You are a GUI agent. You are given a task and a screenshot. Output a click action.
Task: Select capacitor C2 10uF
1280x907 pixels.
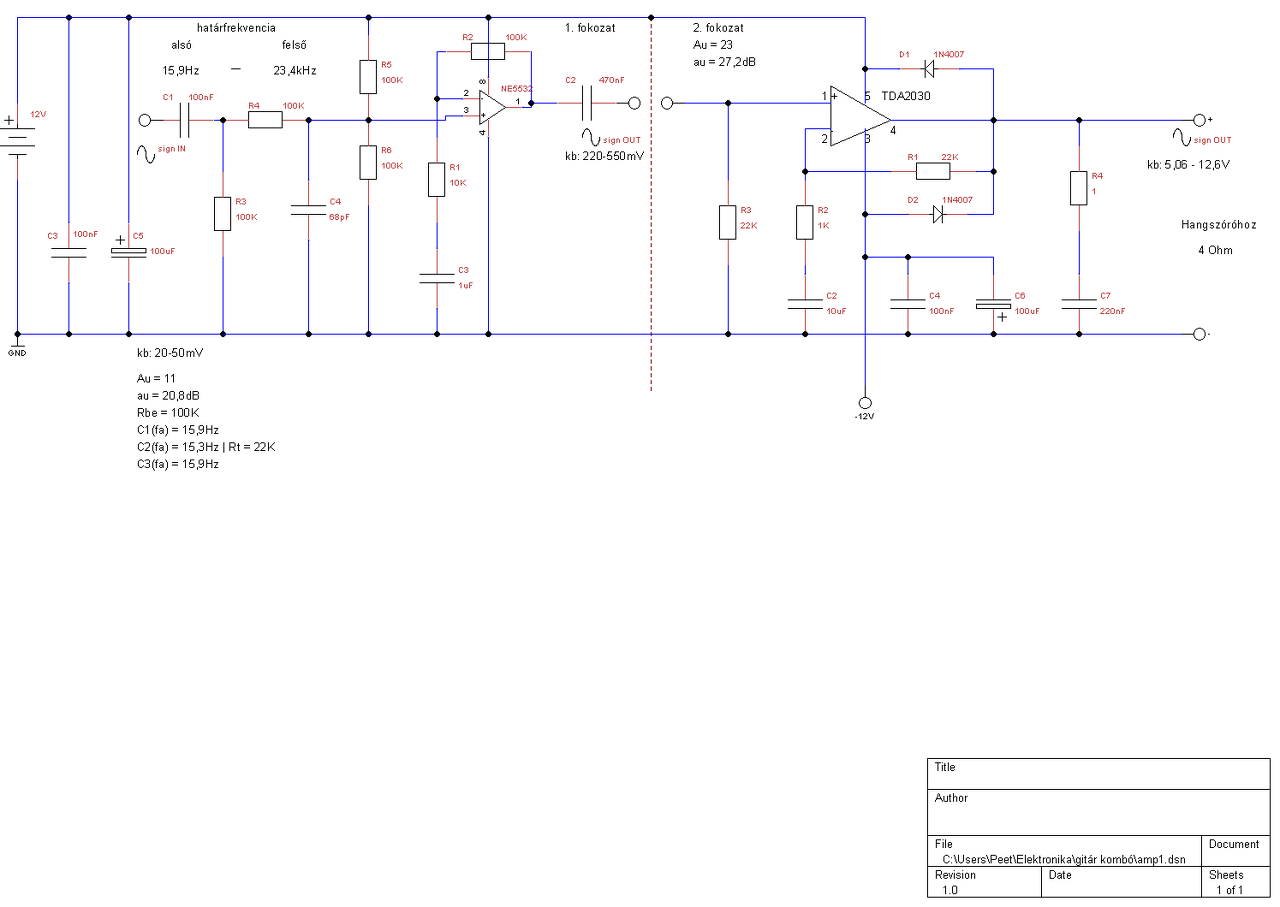(x=804, y=303)
